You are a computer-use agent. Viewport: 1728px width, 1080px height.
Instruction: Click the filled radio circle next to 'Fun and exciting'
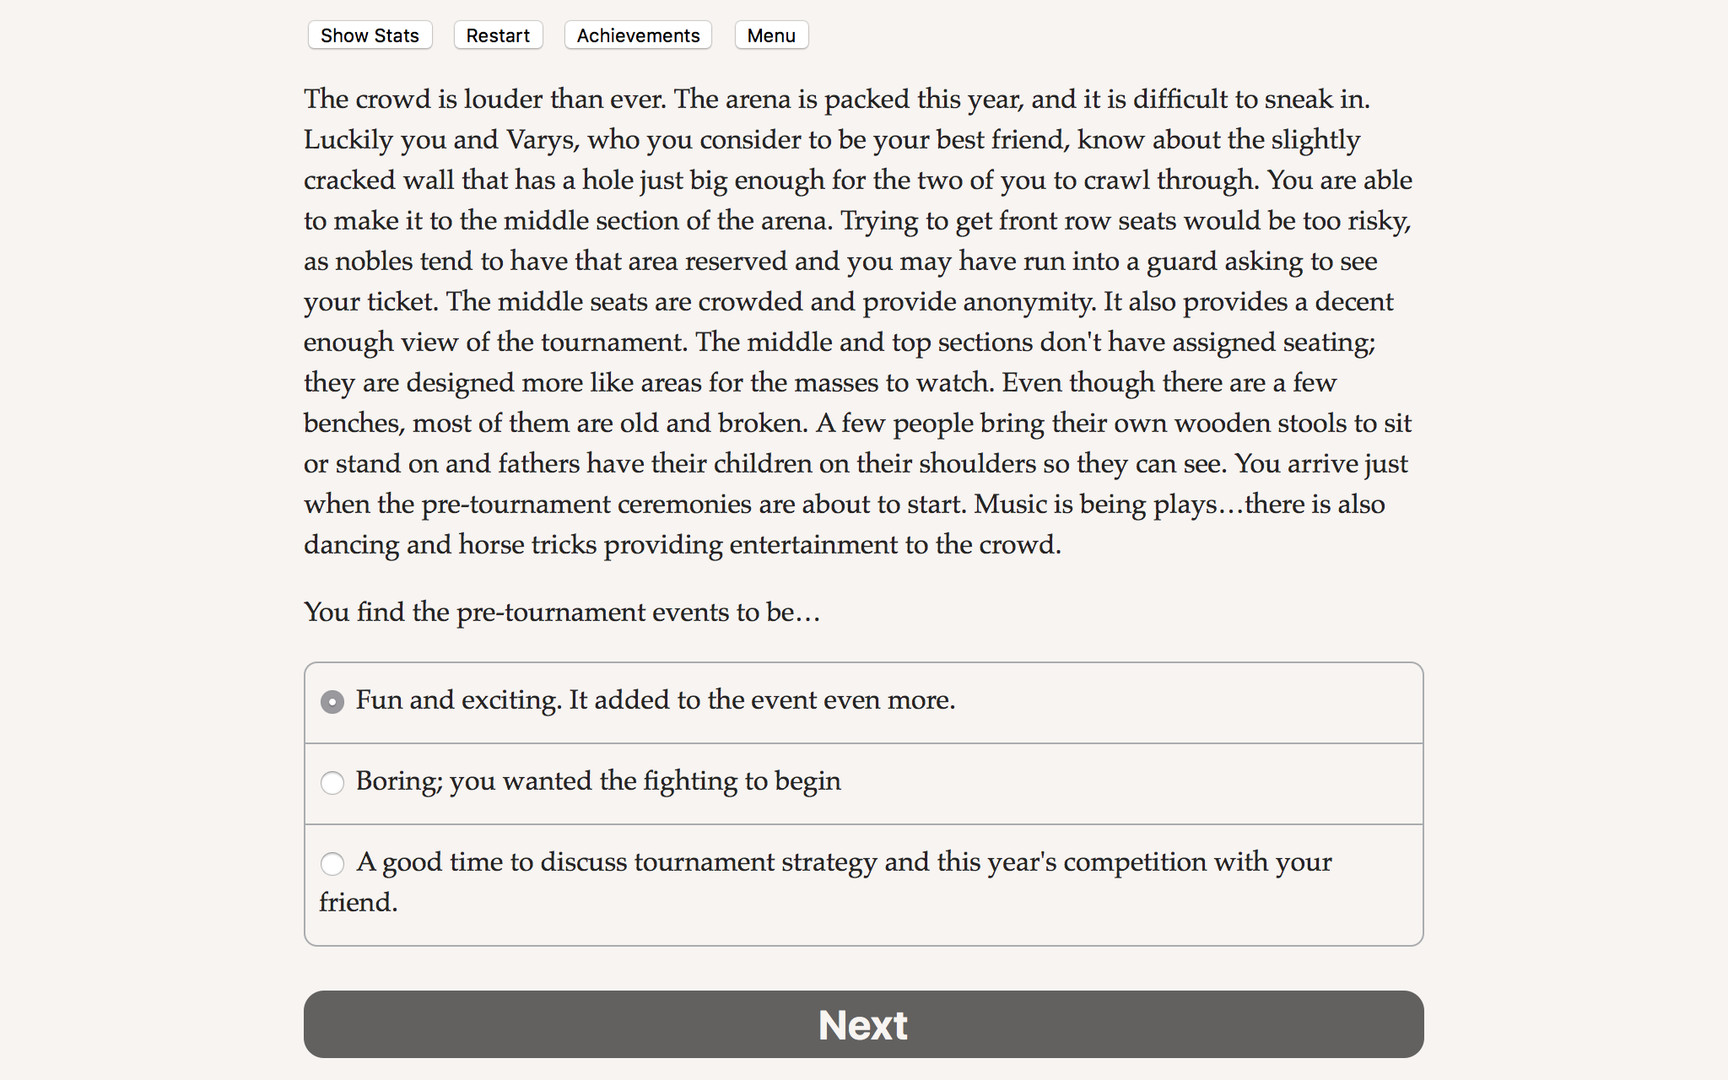(x=332, y=703)
